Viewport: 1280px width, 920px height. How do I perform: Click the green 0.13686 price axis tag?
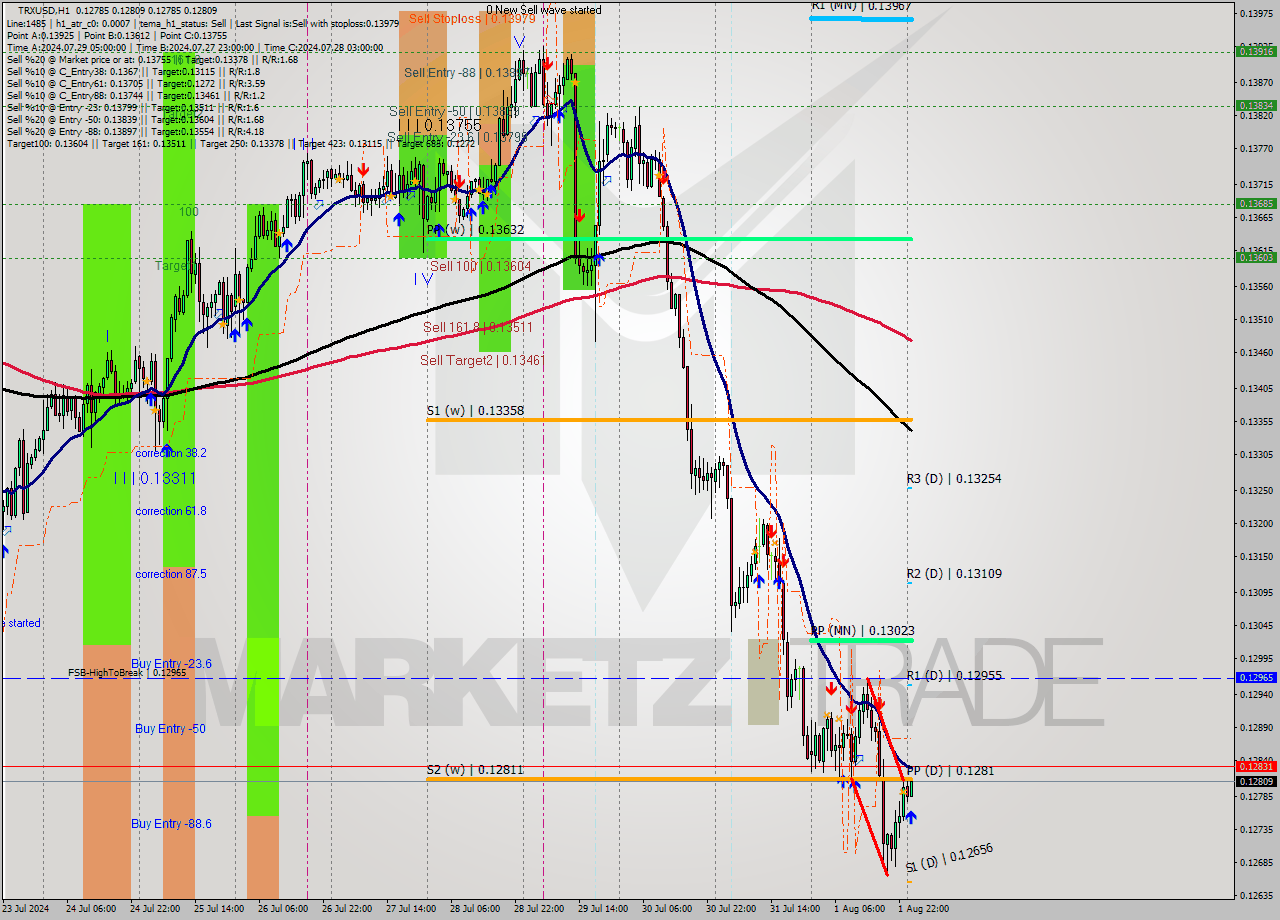tap(1256, 204)
